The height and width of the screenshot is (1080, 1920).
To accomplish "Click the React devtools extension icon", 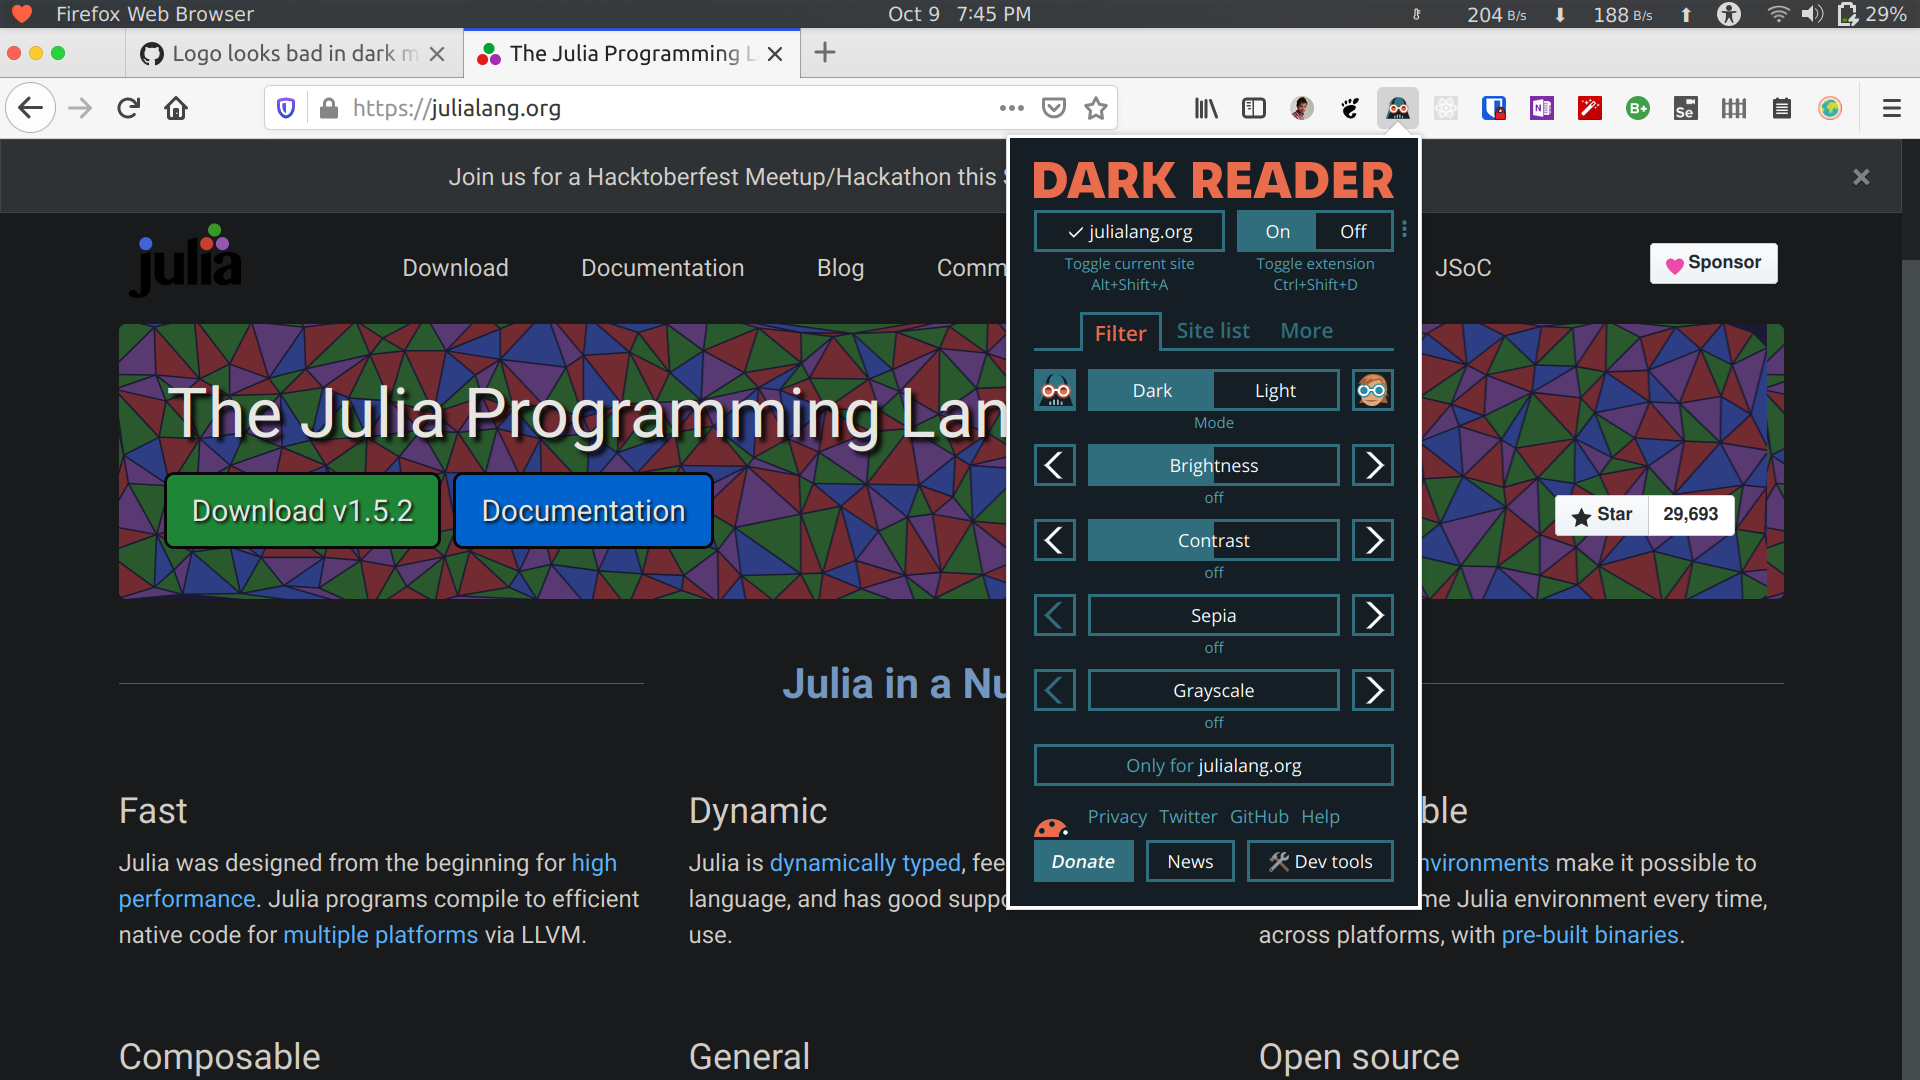I will (x=1446, y=108).
